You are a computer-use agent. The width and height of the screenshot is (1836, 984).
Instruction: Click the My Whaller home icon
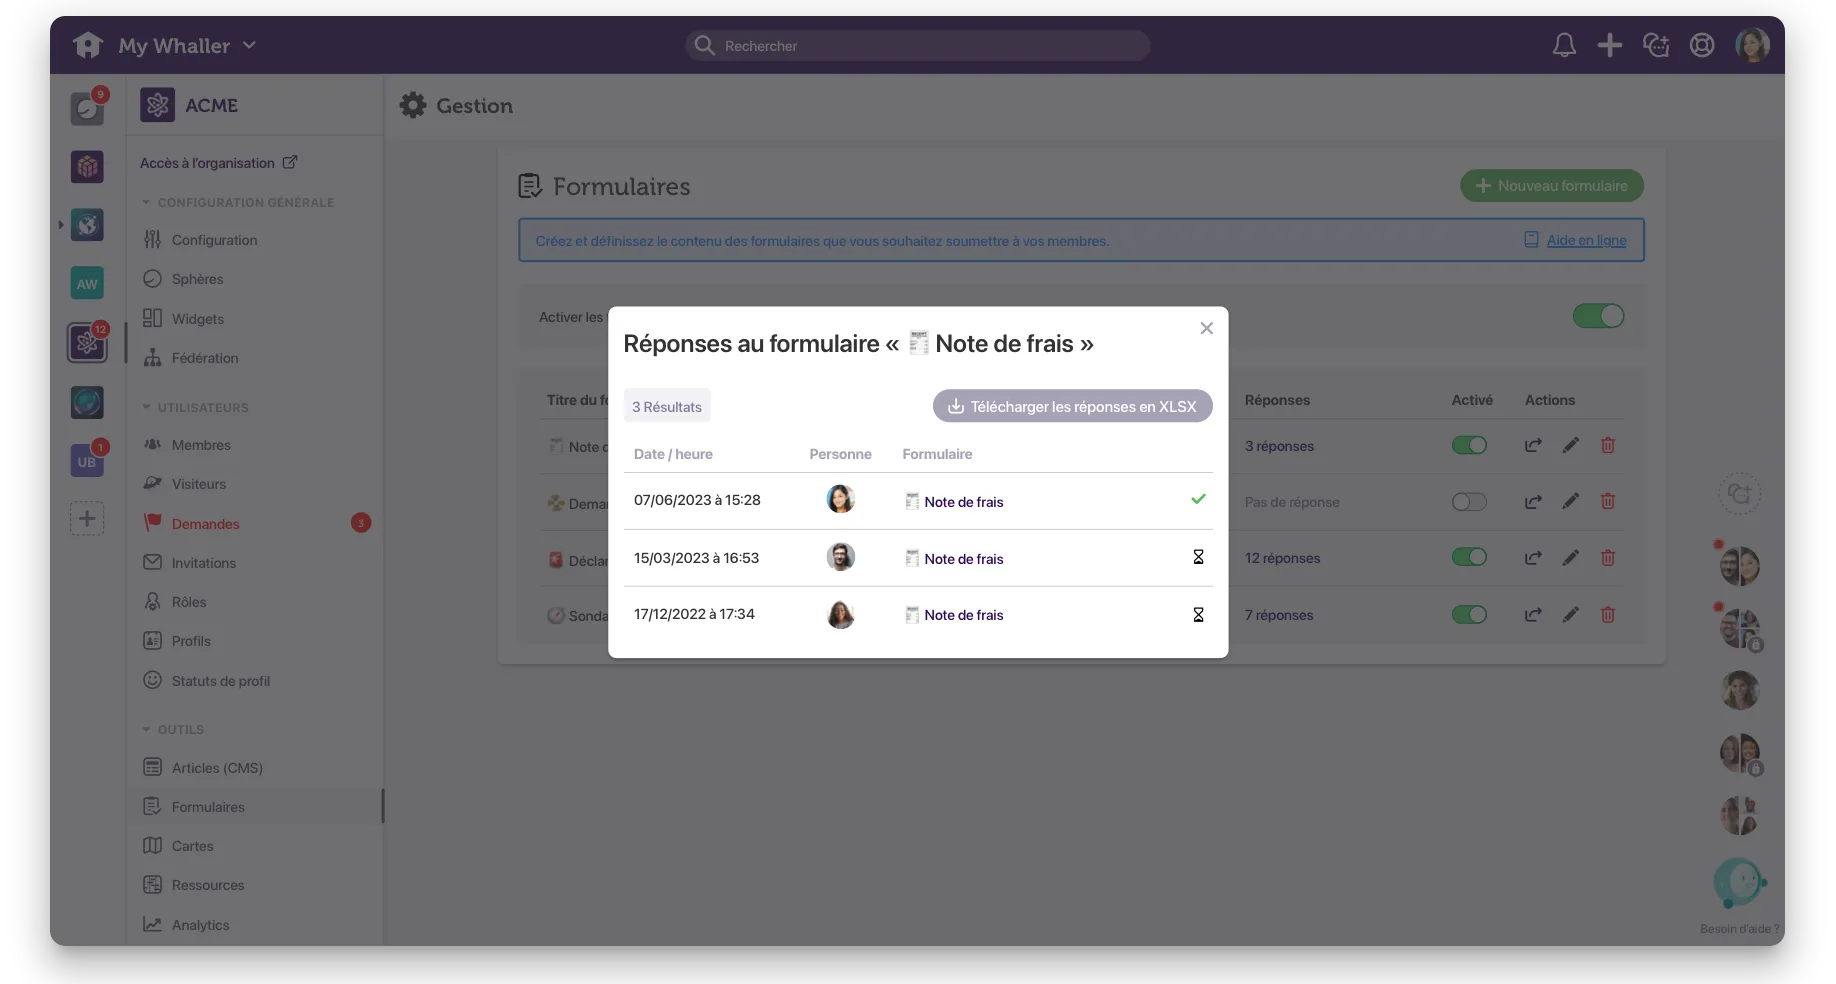coord(88,45)
